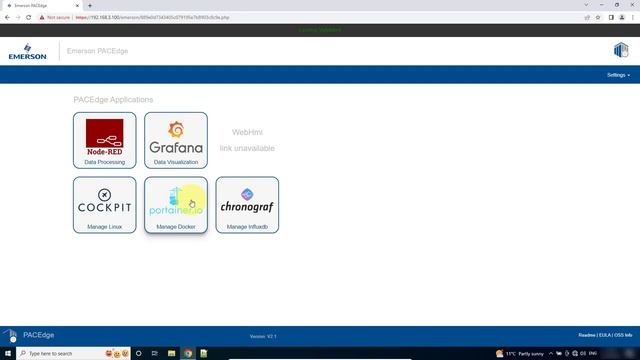Reload the page with refresh button
This screenshot has height=360, width=640.
point(29,18)
